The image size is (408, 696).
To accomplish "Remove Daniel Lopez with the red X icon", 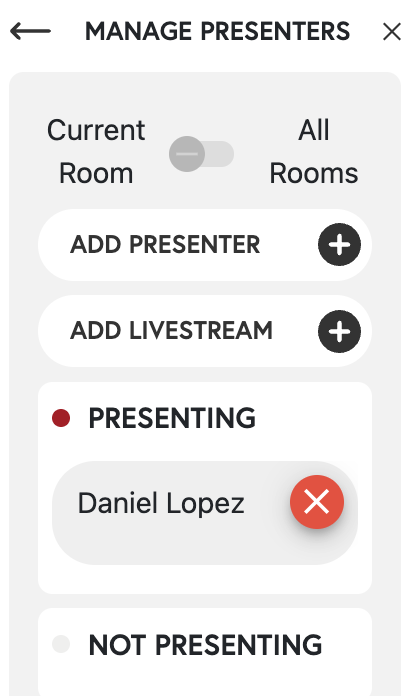I will tap(317, 502).
